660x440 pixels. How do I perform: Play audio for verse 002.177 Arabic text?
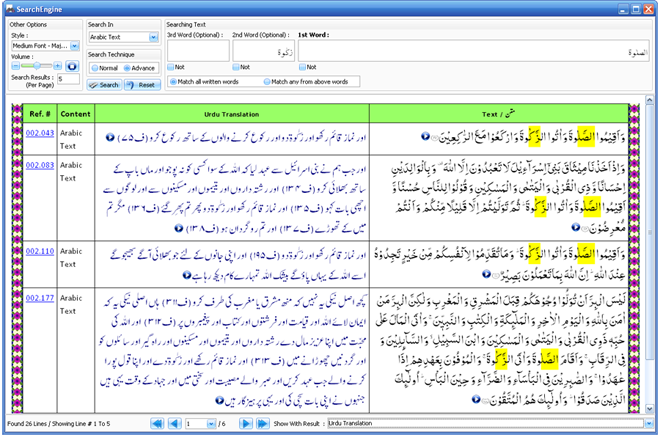(476, 399)
